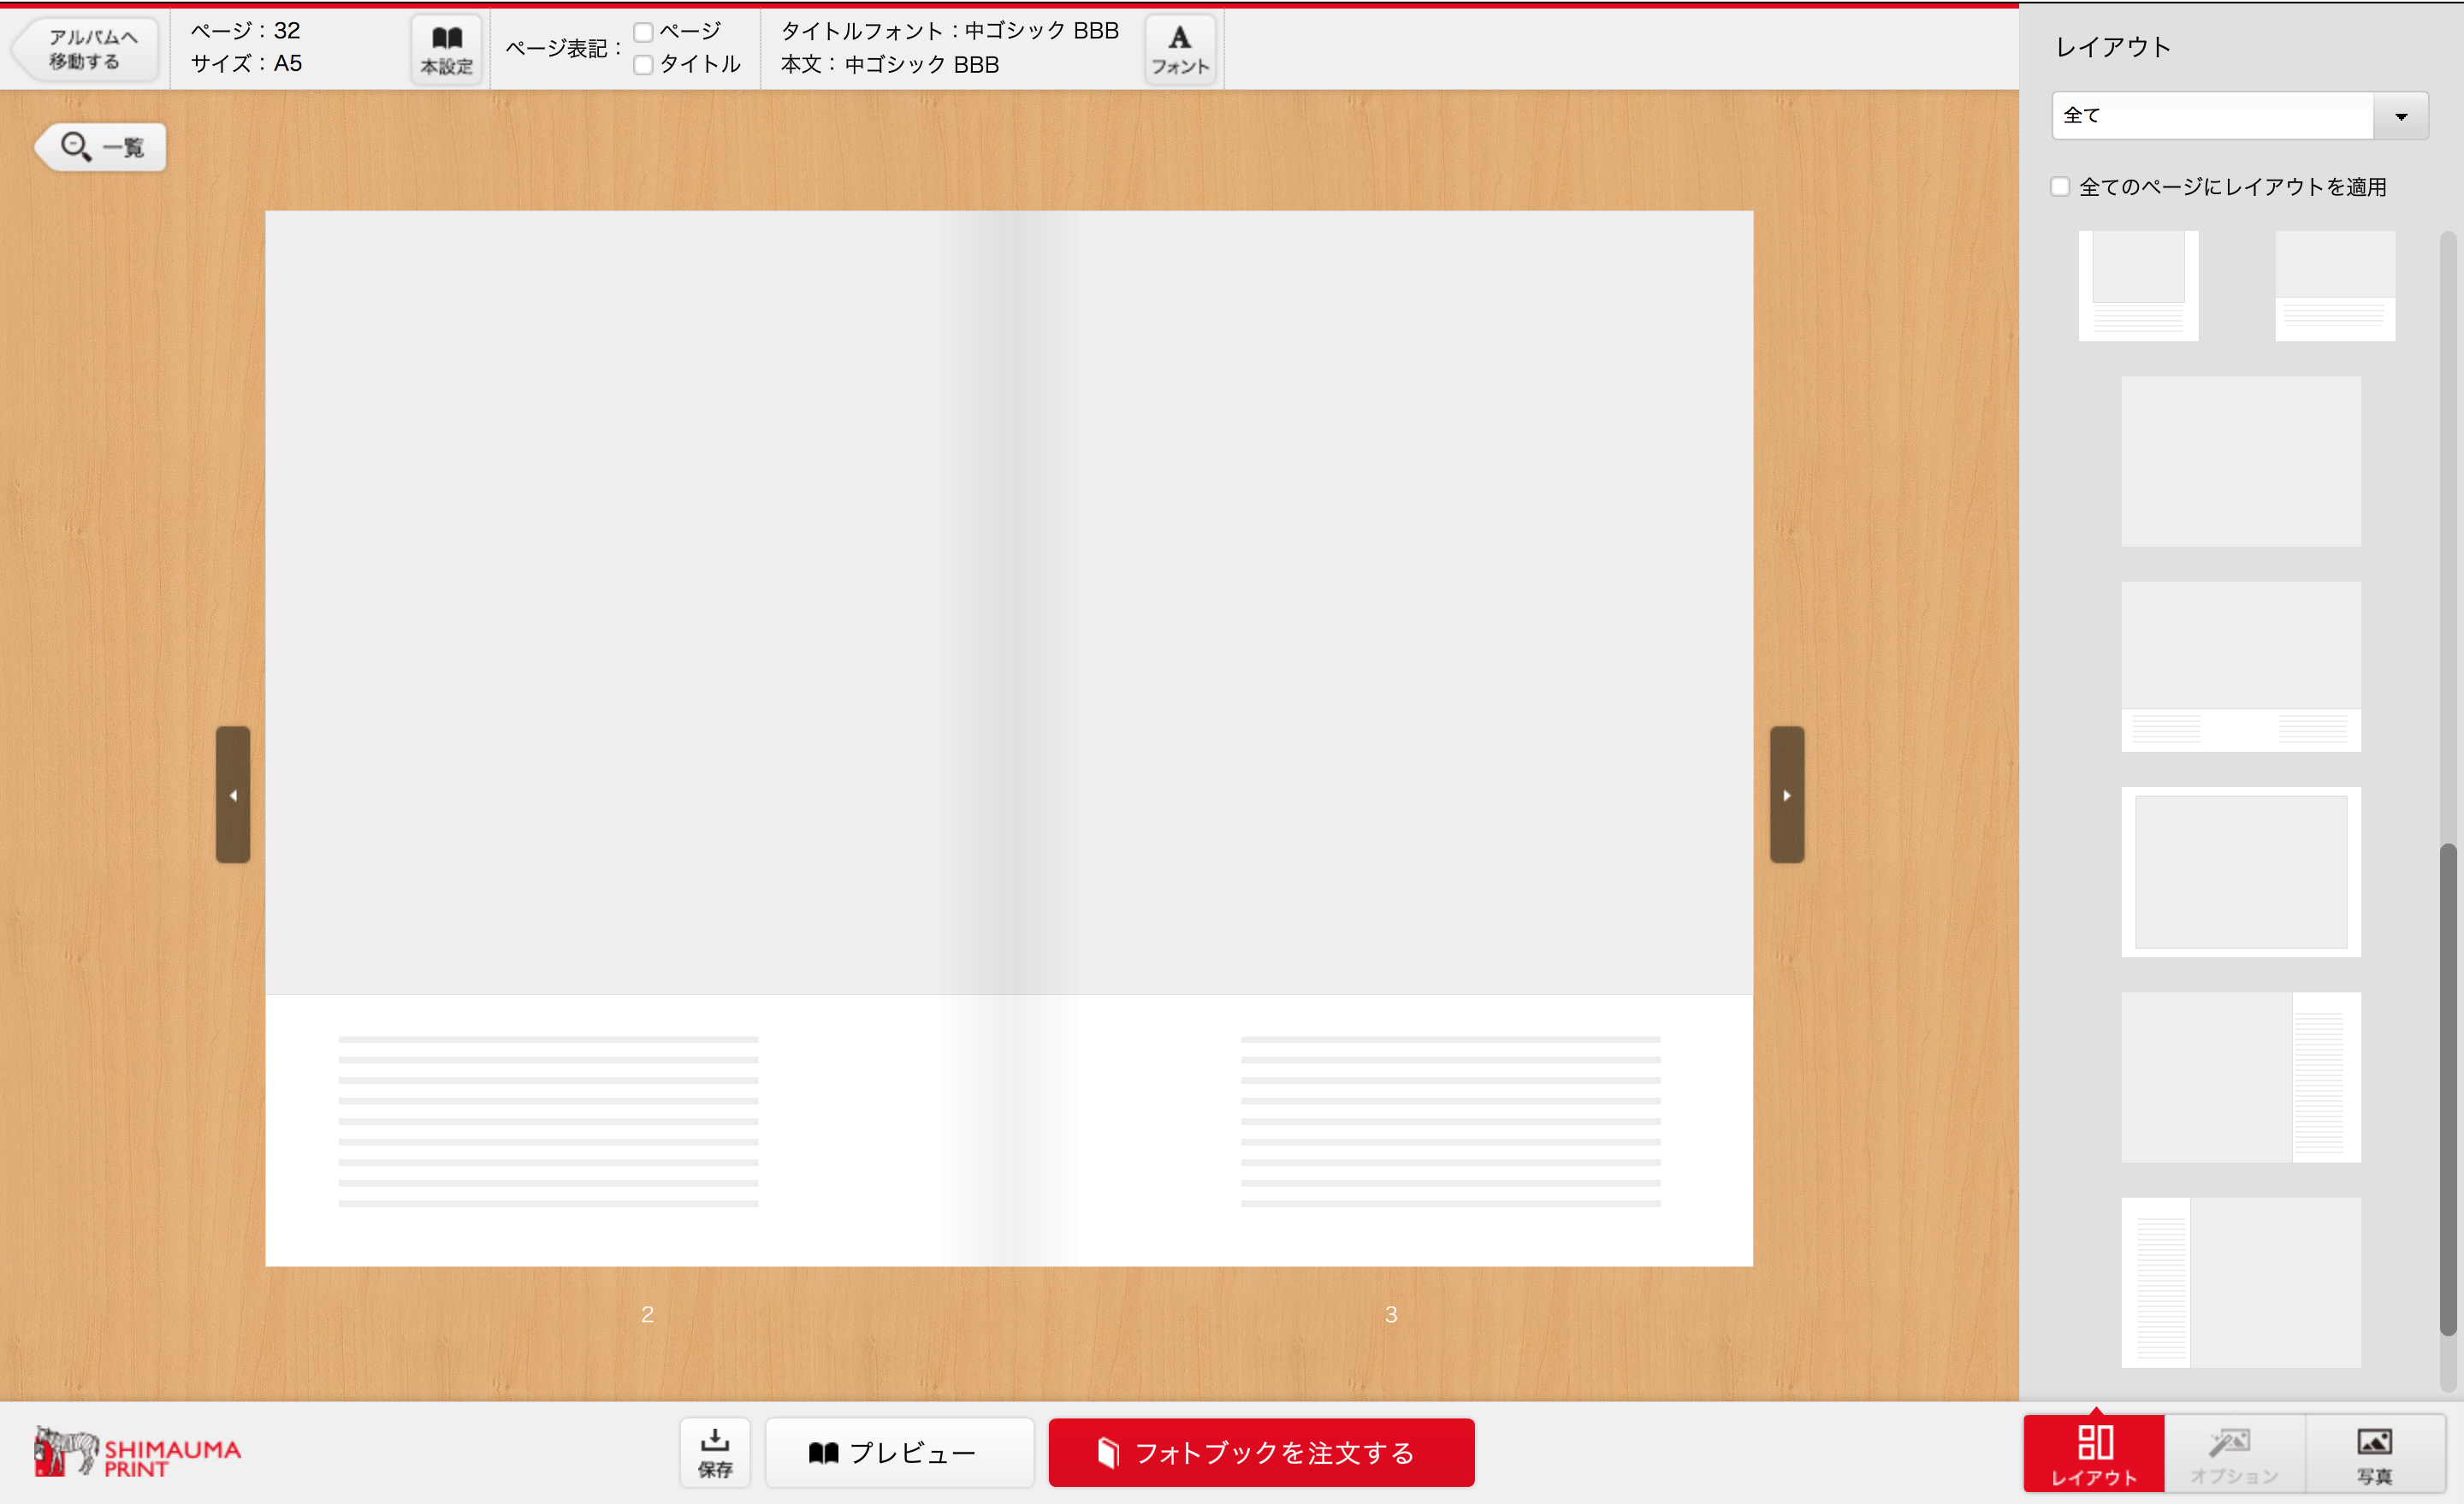Click the large photo area of the spread
Image resolution: width=2464 pixels, height=1504 pixels.
(1009, 602)
